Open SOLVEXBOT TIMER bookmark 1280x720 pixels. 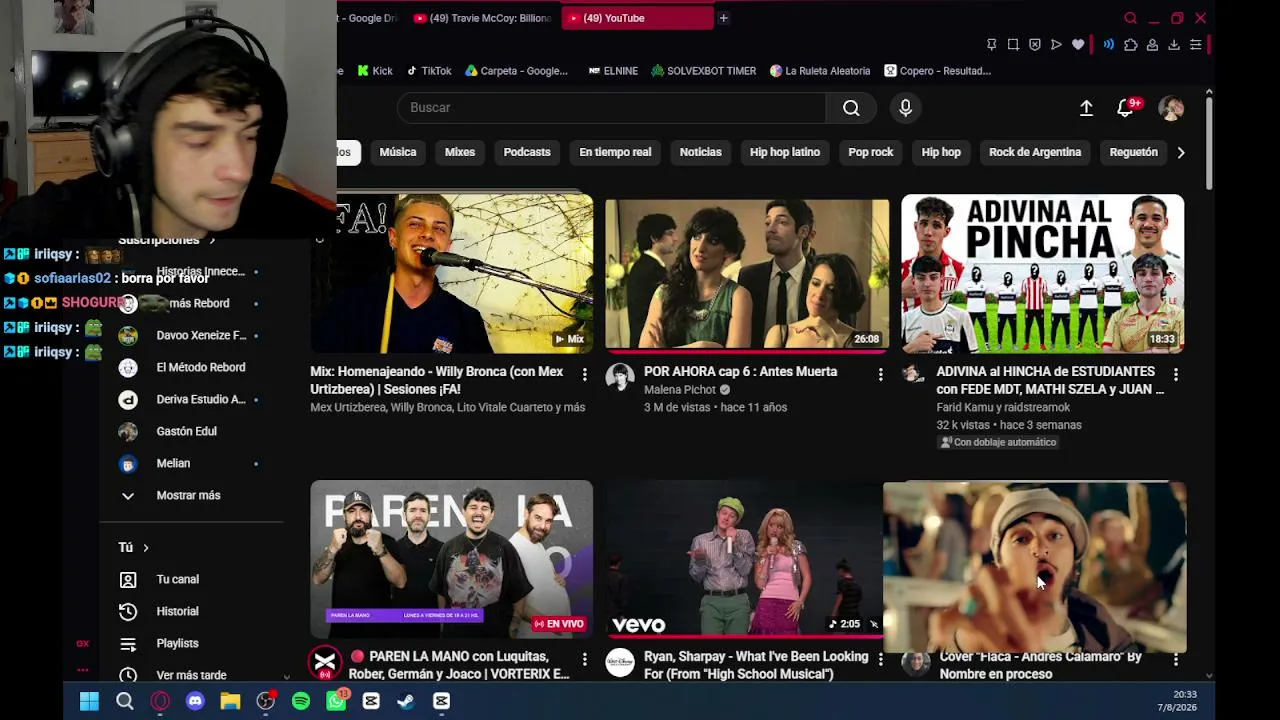[704, 71]
